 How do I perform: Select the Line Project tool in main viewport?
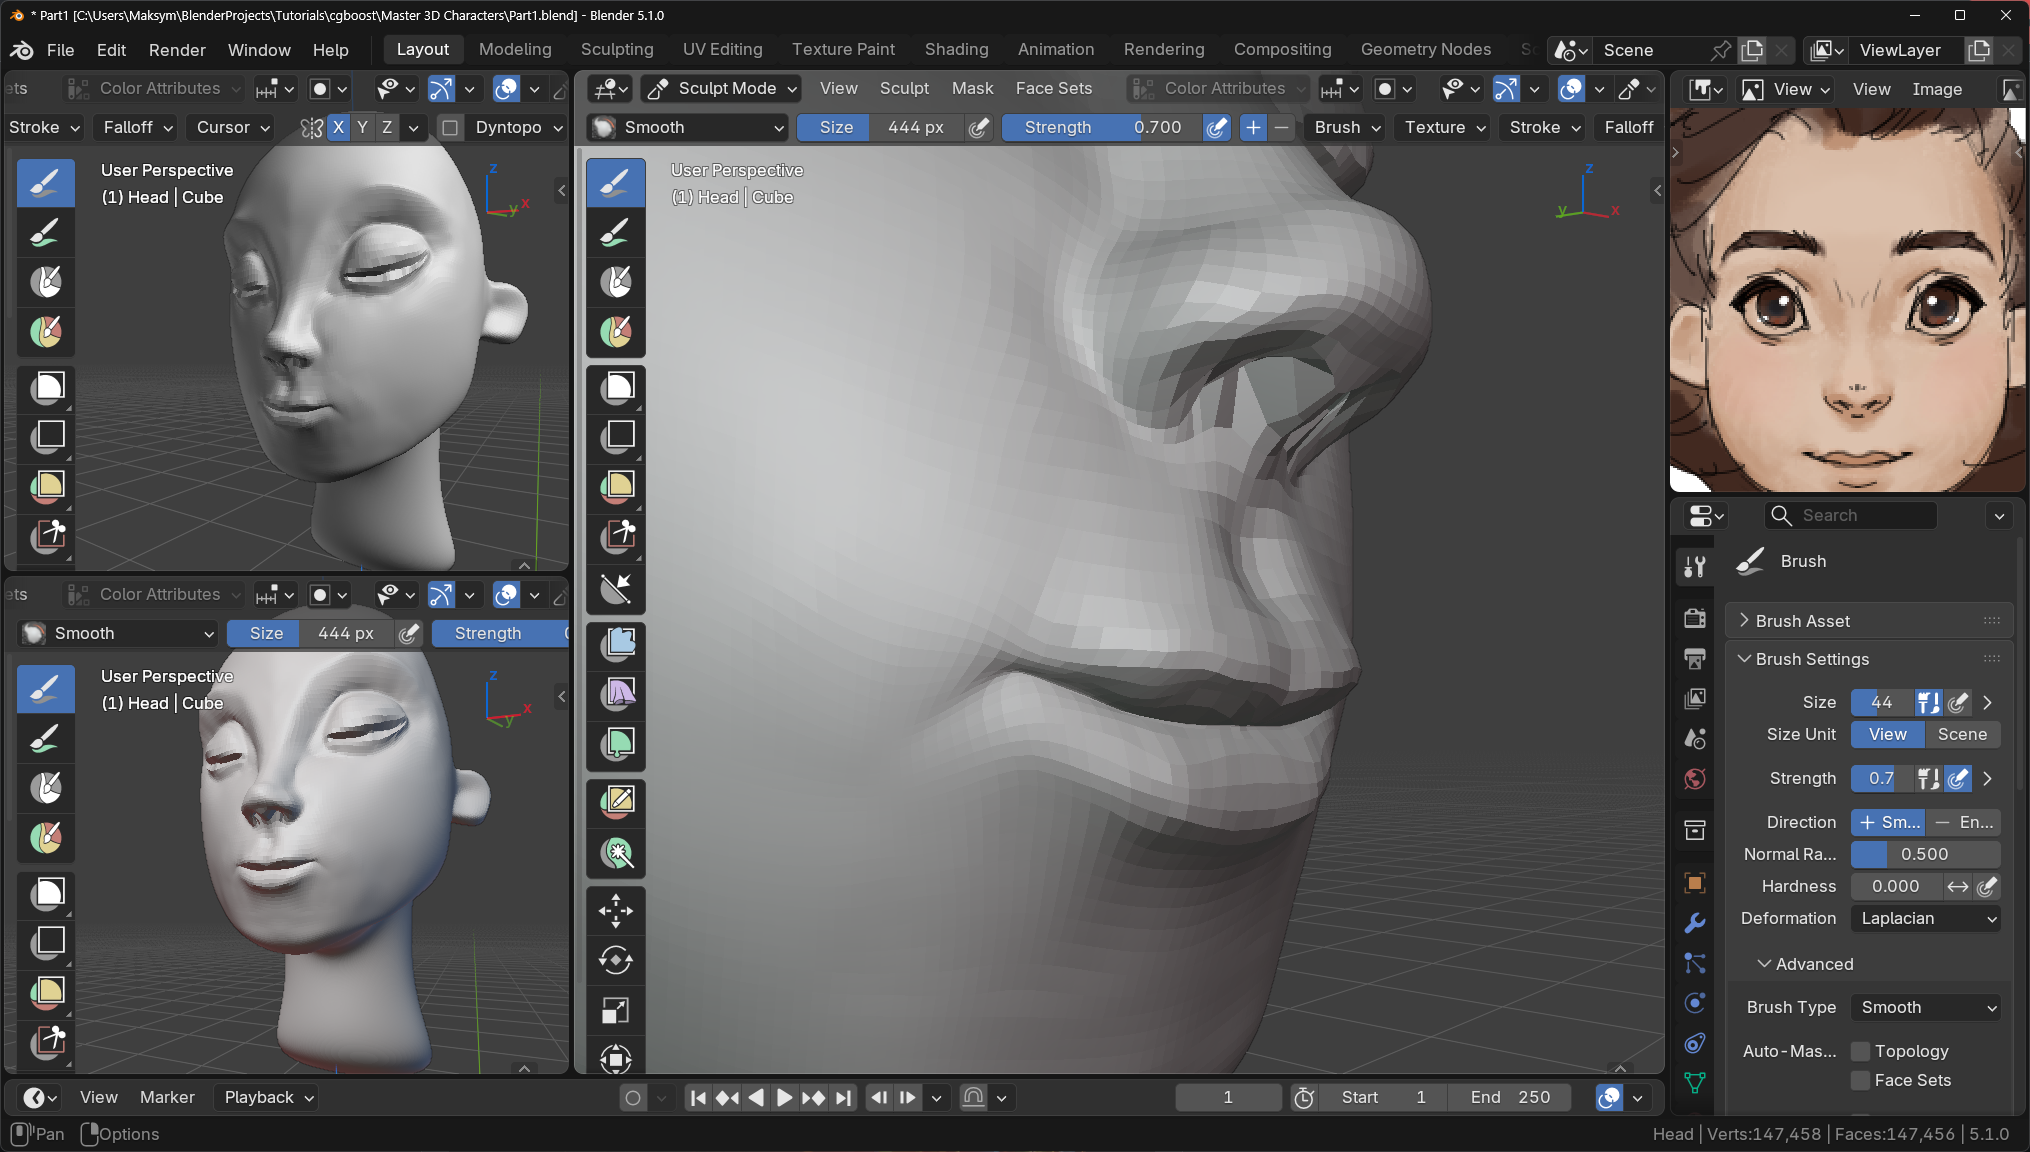(x=616, y=588)
